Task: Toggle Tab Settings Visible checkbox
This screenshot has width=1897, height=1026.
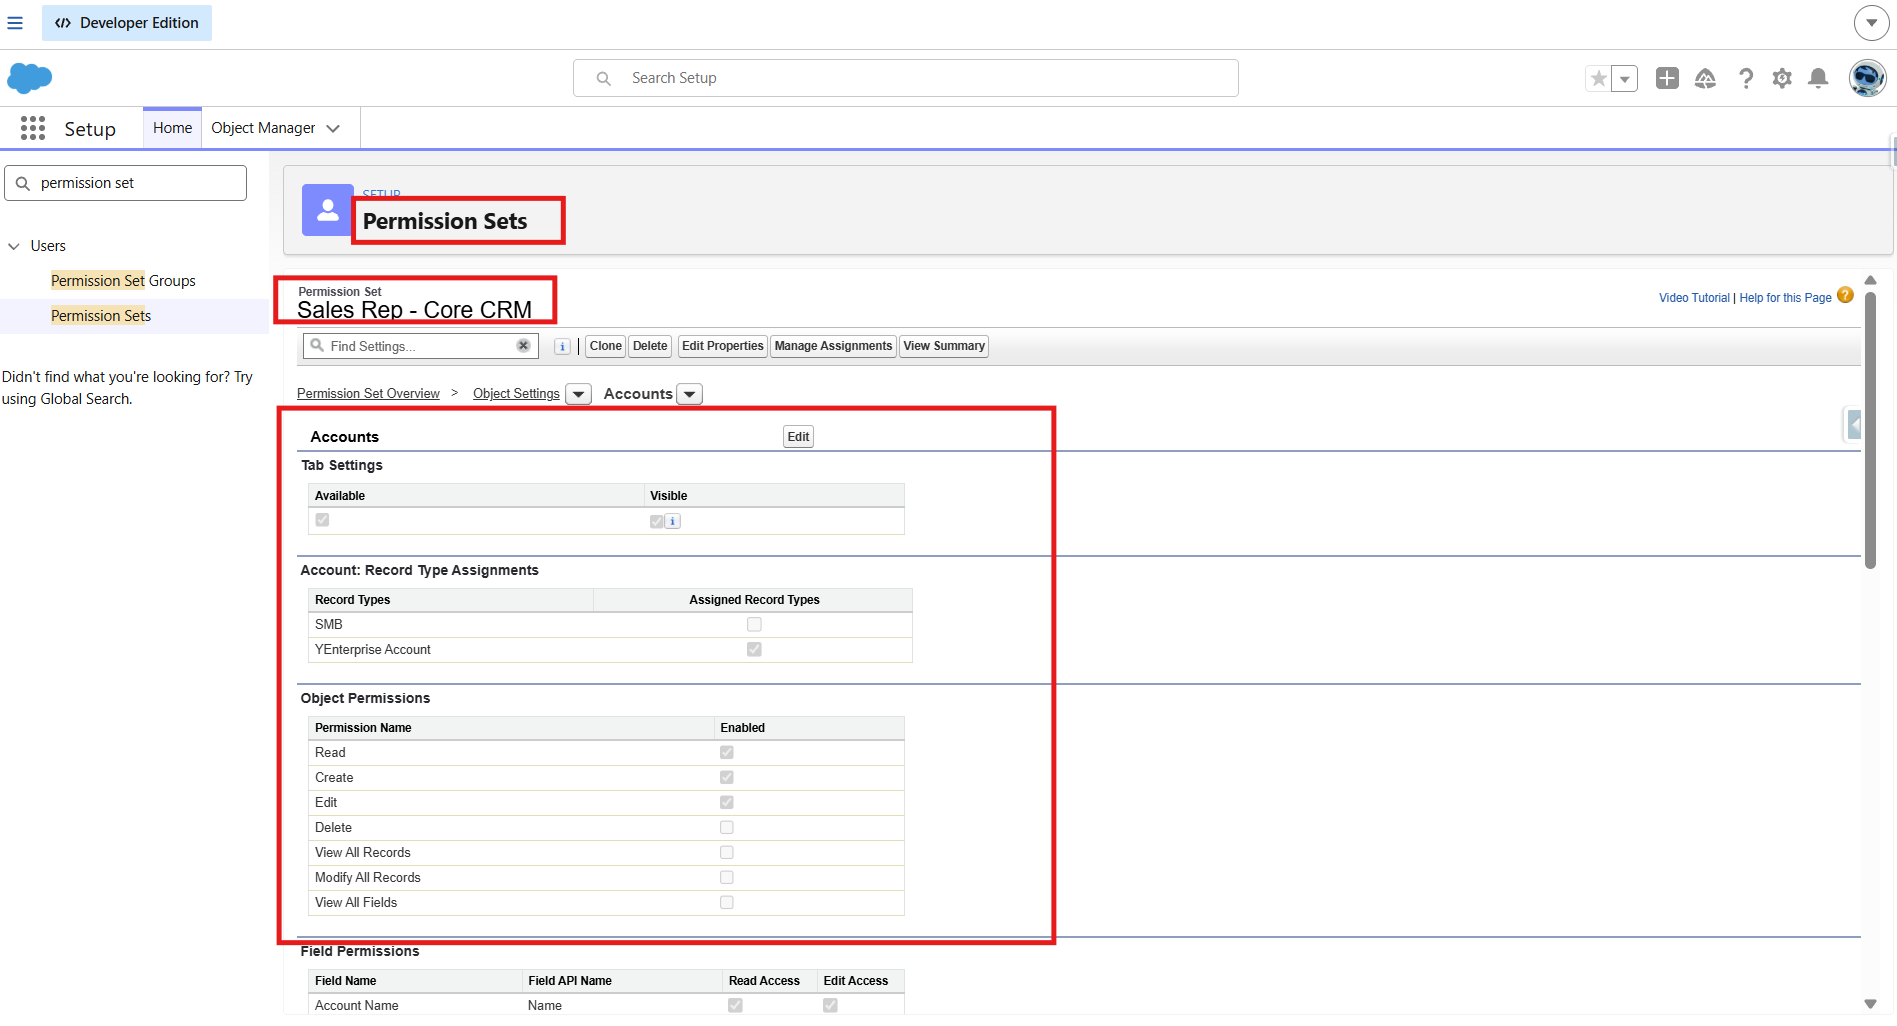Action: (656, 521)
